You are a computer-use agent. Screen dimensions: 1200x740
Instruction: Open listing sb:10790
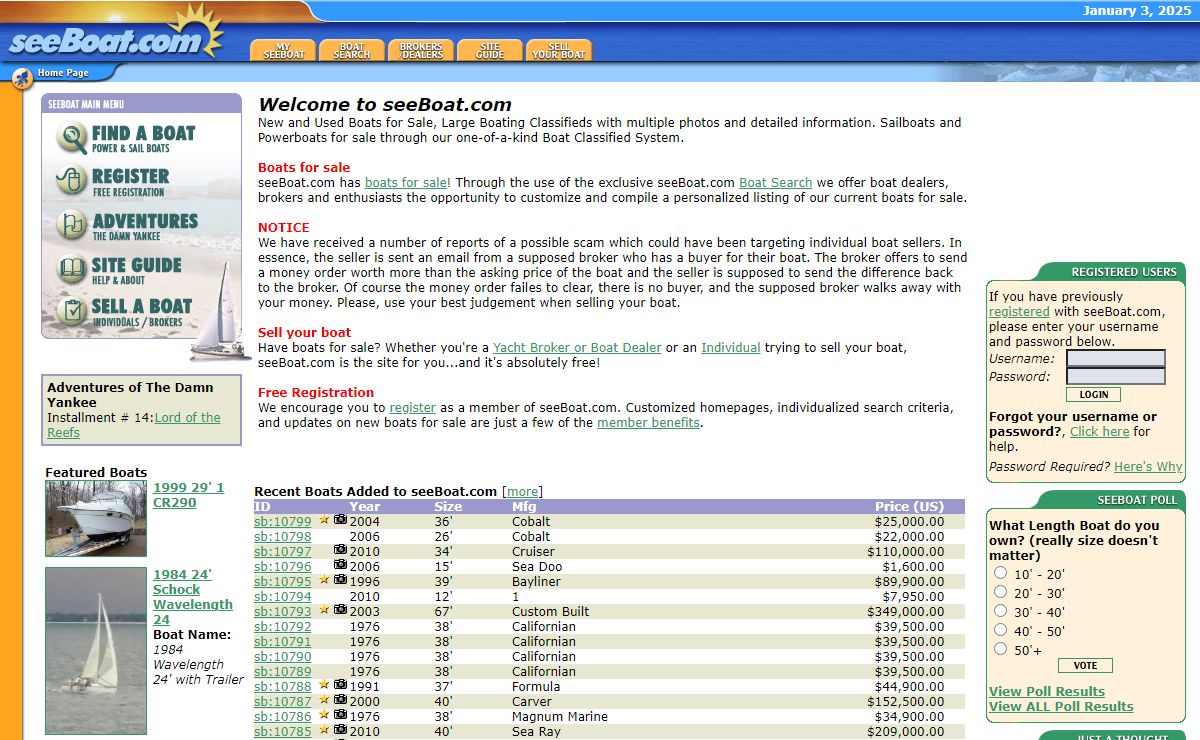(283, 656)
